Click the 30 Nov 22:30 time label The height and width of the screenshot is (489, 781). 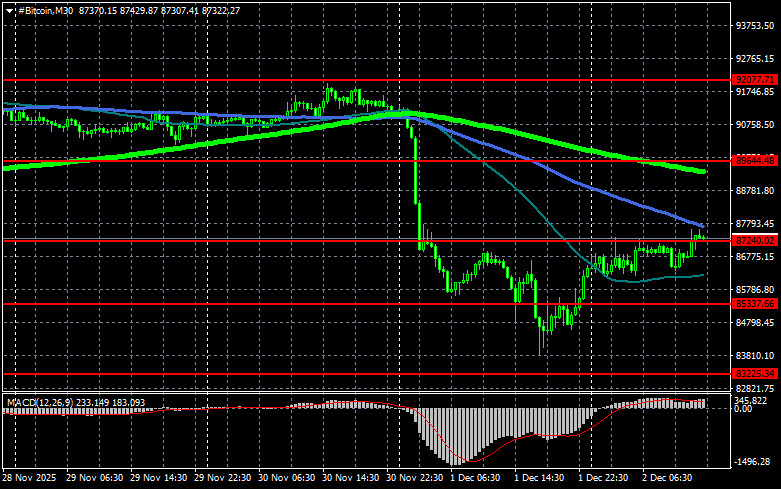click(x=414, y=478)
